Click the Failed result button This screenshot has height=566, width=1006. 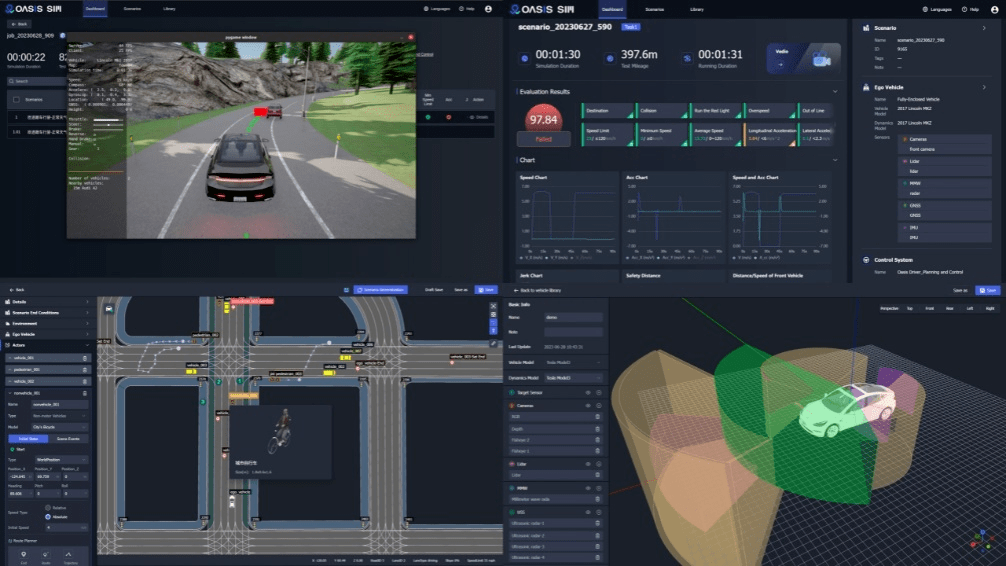click(x=543, y=139)
